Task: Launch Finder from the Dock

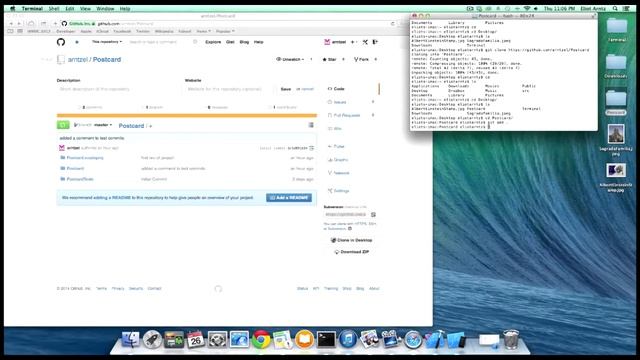Action: click(131, 340)
